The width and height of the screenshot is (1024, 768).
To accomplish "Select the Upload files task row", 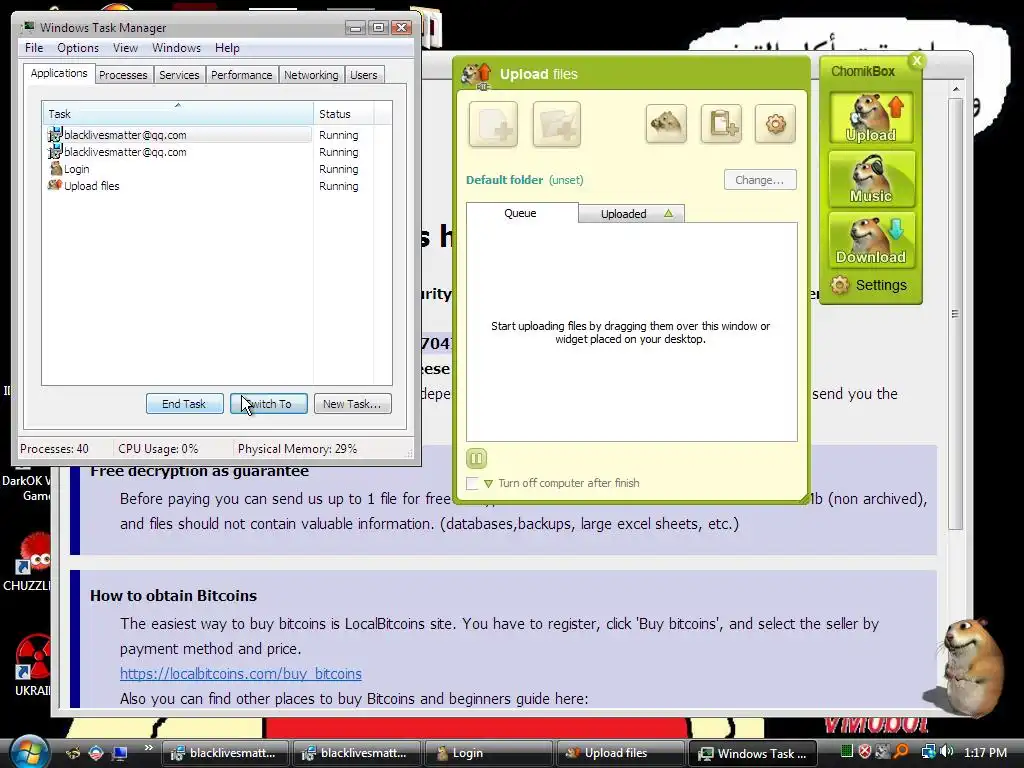I will [178, 186].
